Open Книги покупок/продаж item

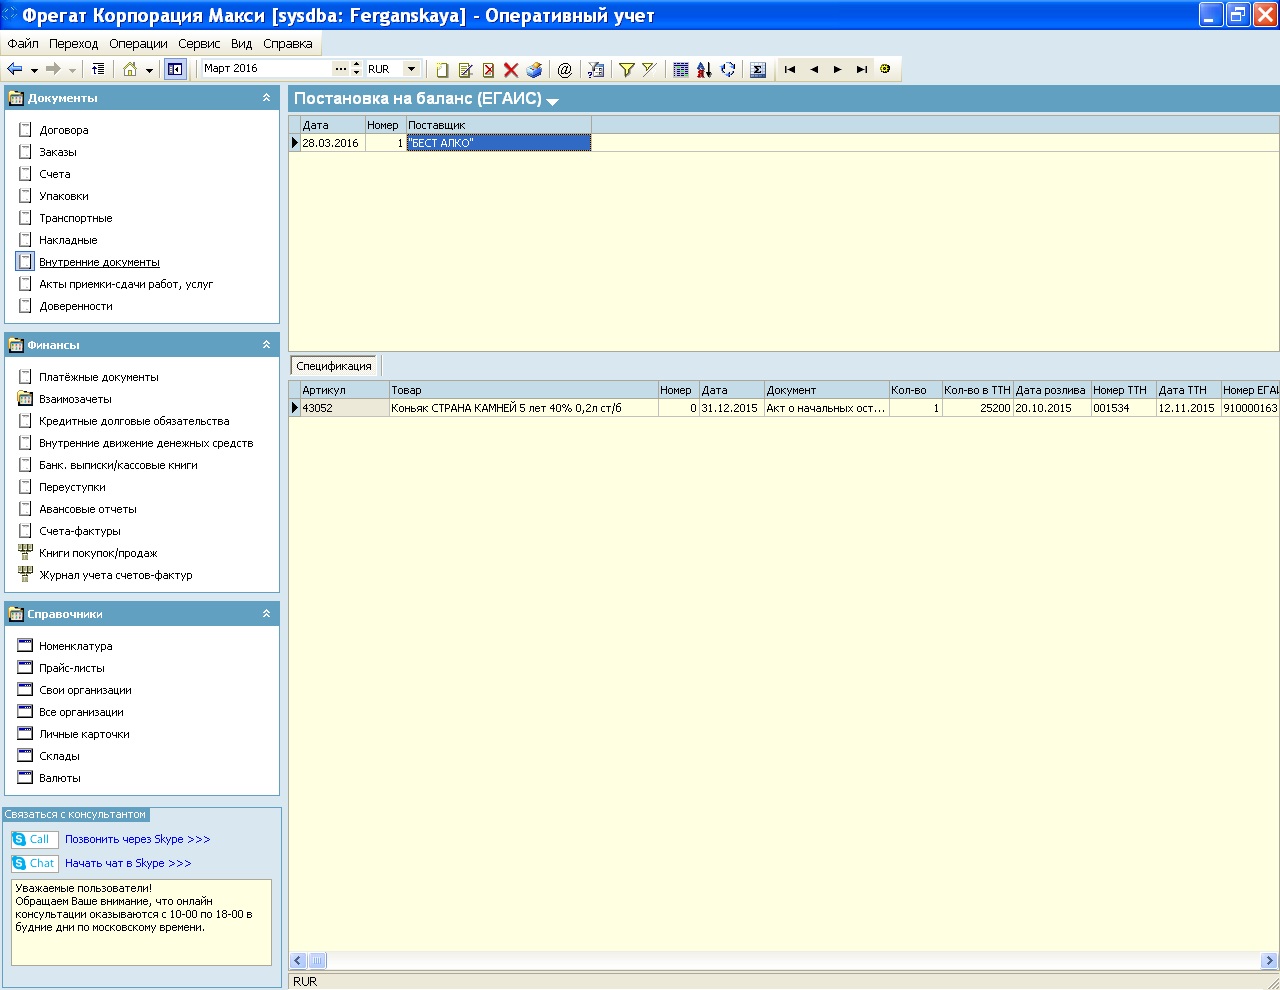click(x=98, y=553)
